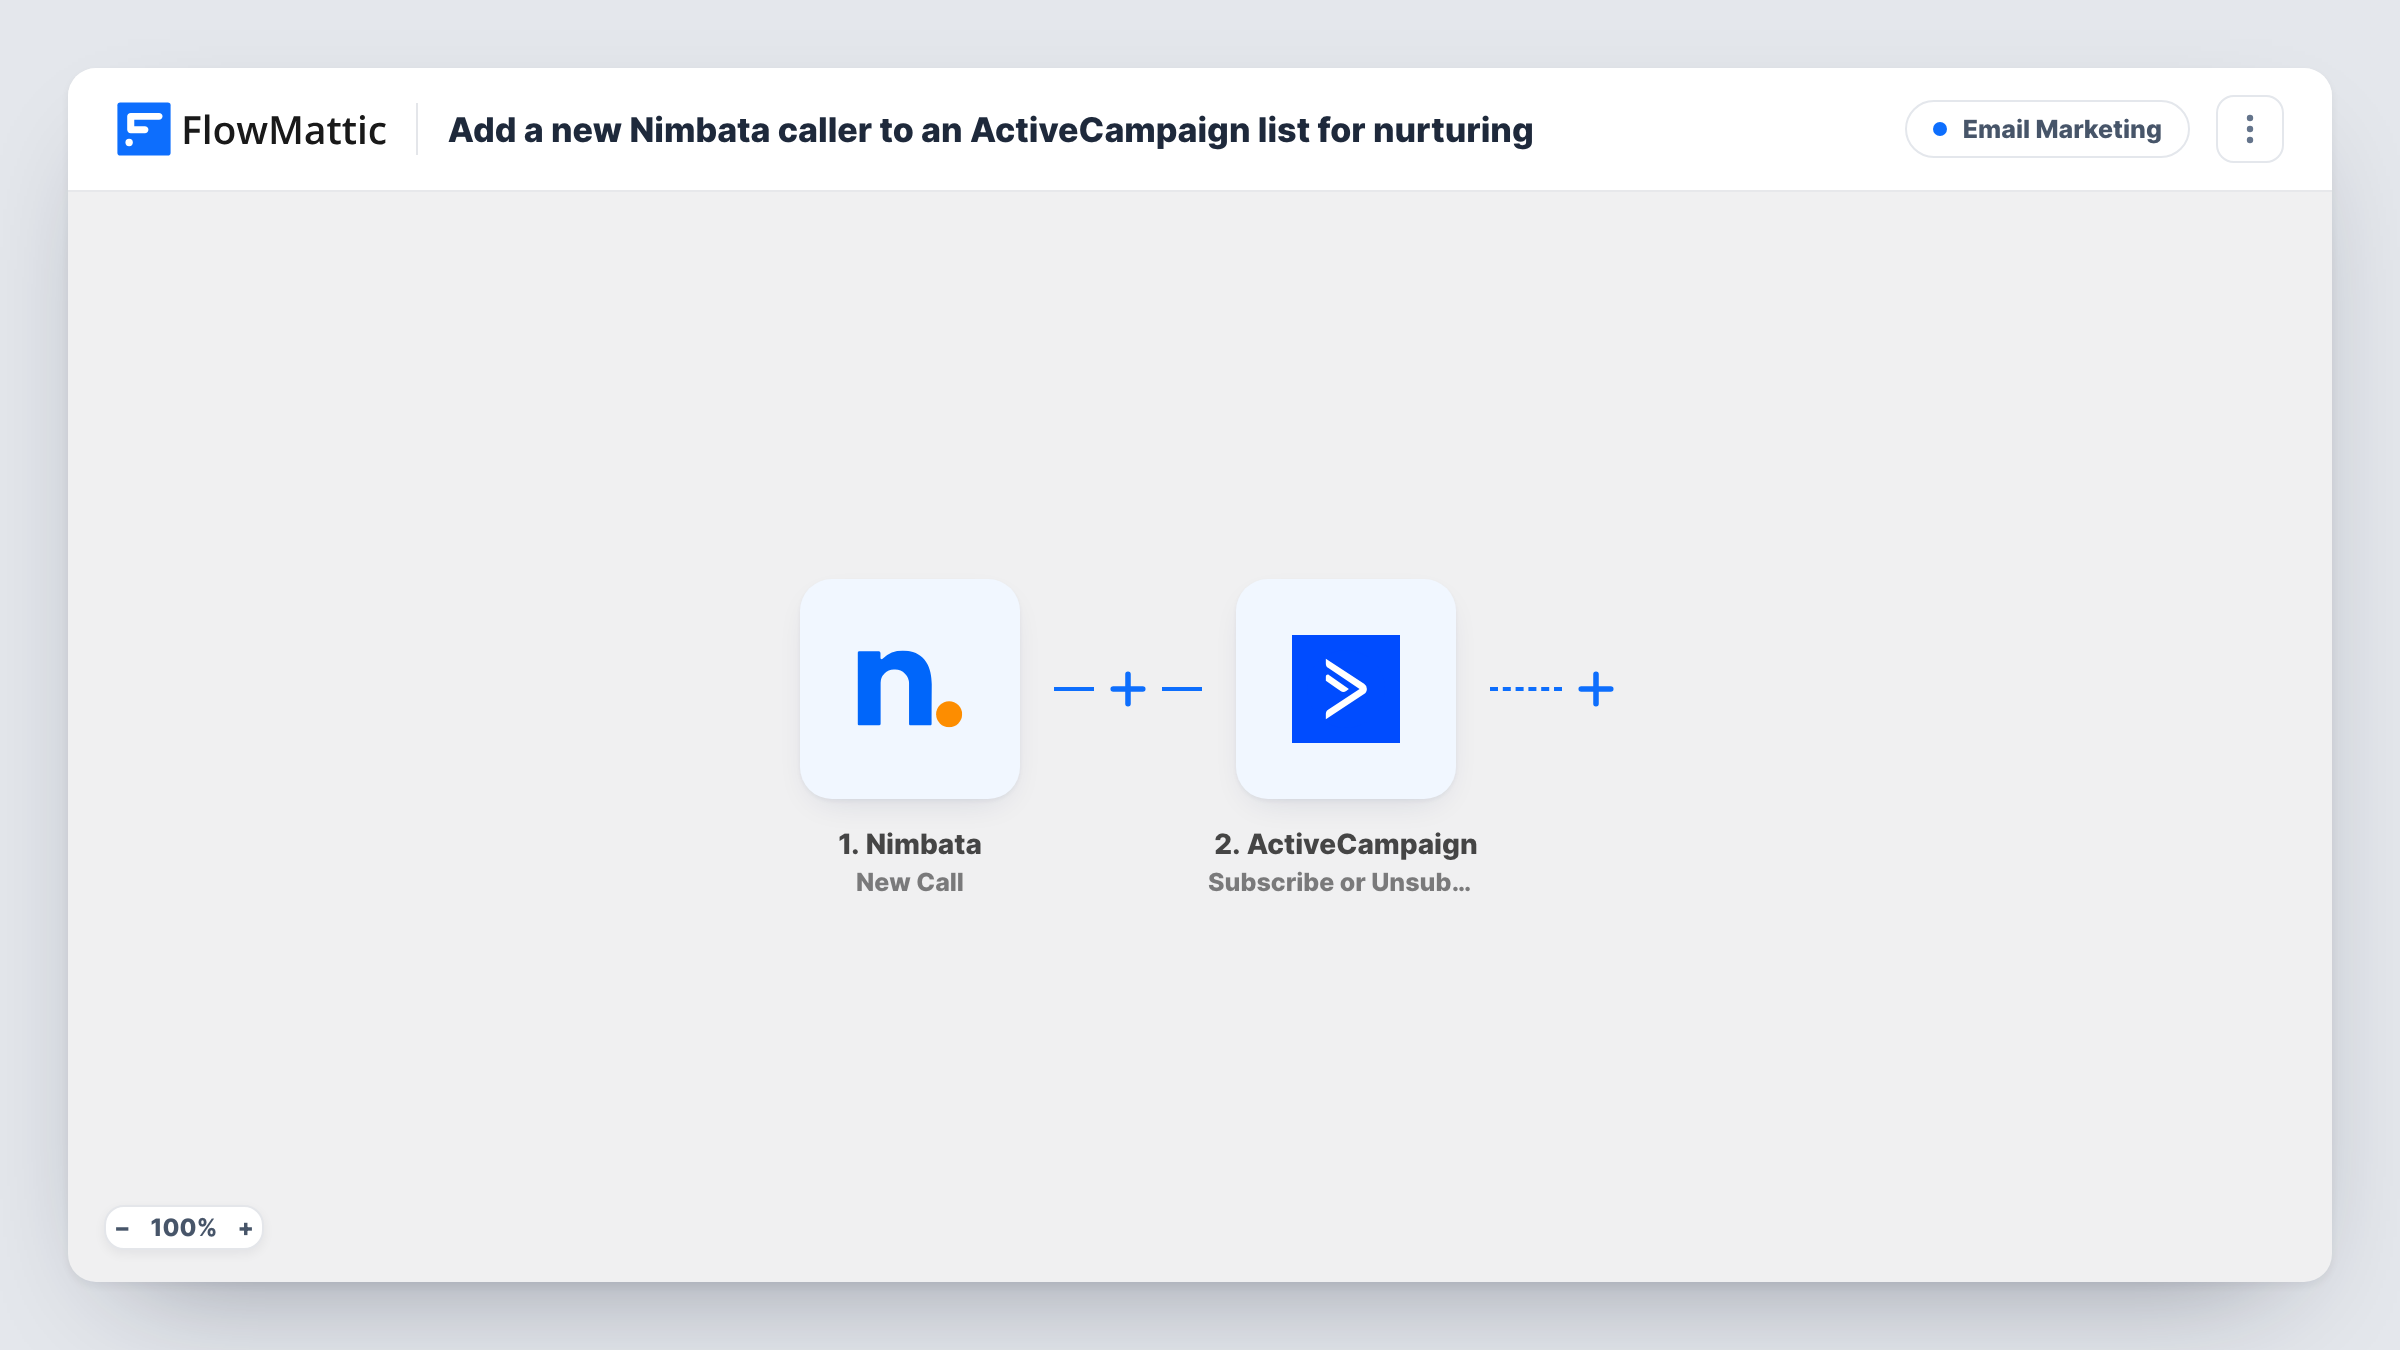The width and height of the screenshot is (2400, 1350).
Task: Click the '1. Nimbata' step label
Action: 910,844
